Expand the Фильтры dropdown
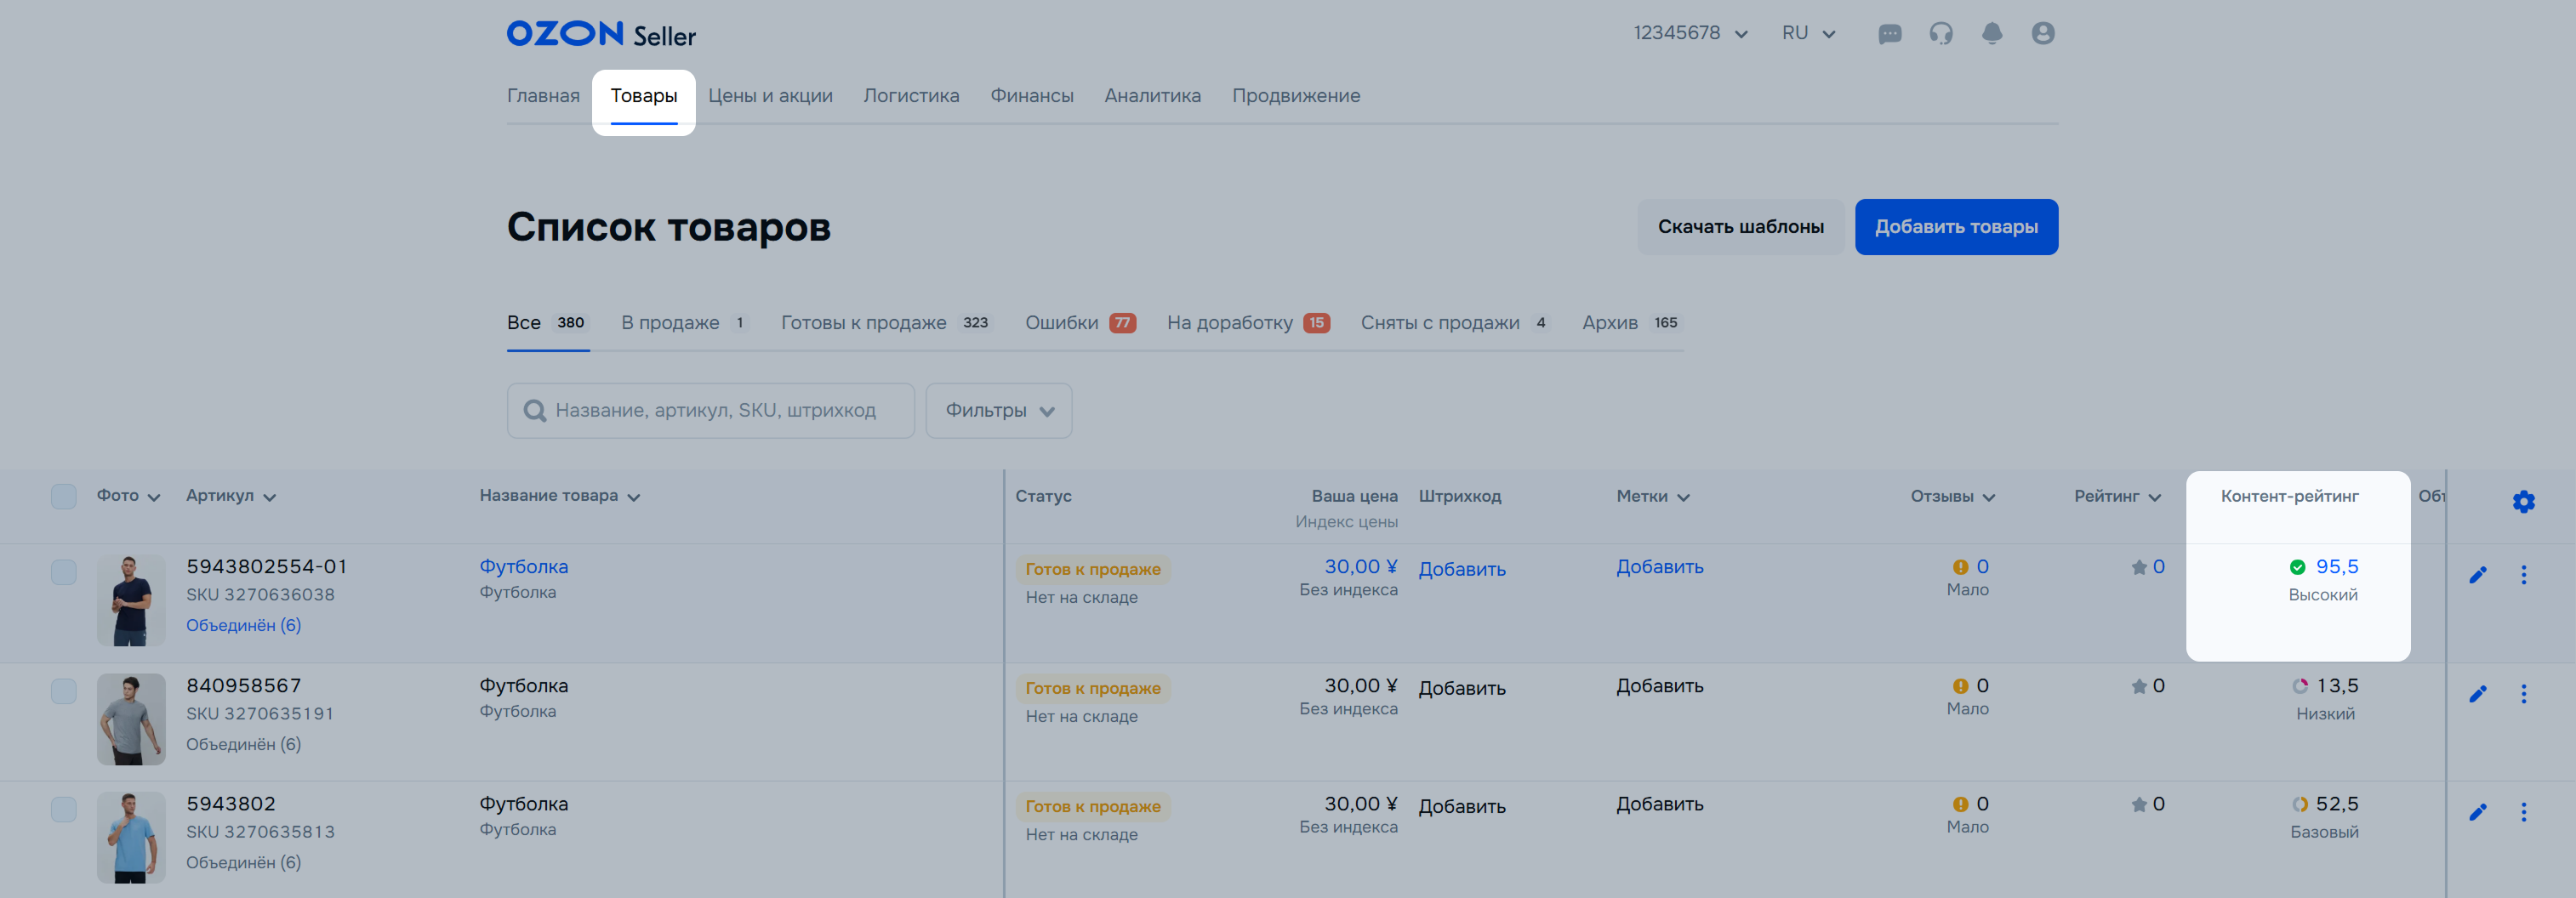Image resolution: width=2576 pixels, height=898 pixels. (998, 411)
